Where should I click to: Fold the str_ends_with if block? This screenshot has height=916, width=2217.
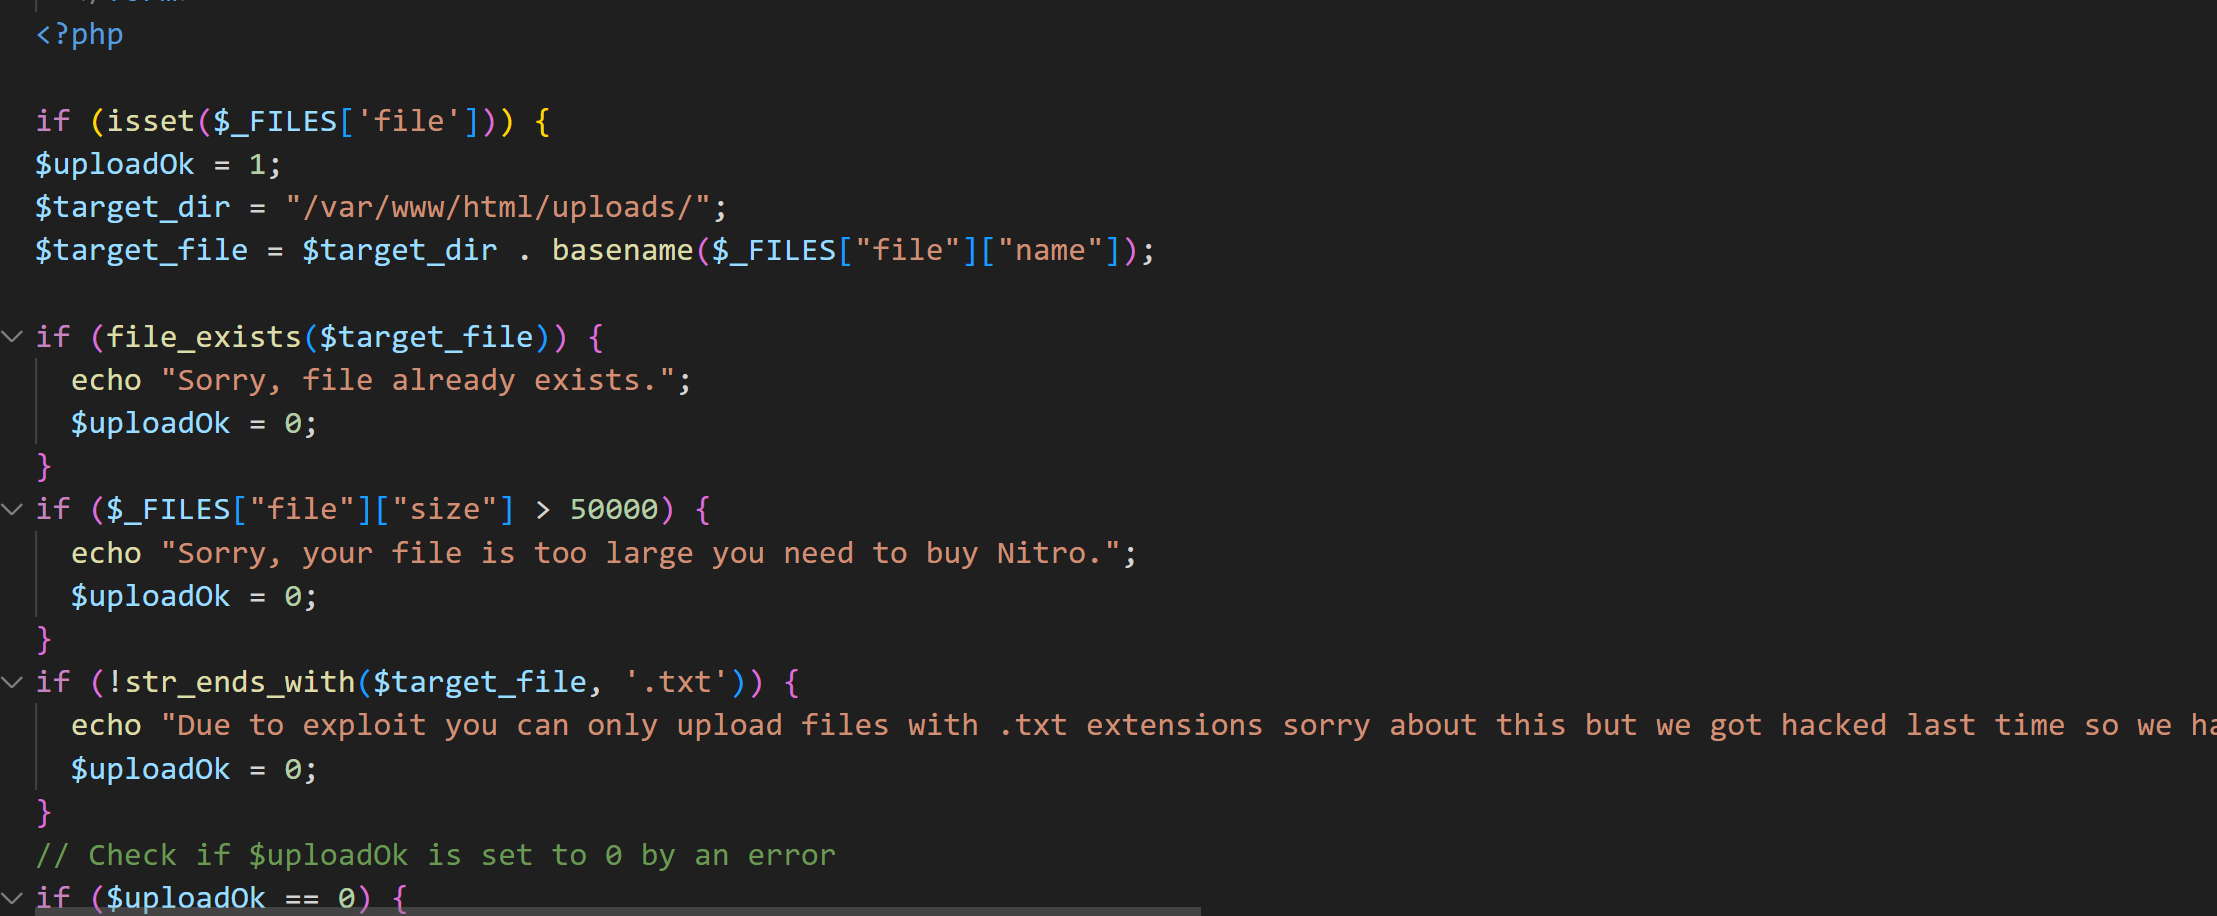13,683
